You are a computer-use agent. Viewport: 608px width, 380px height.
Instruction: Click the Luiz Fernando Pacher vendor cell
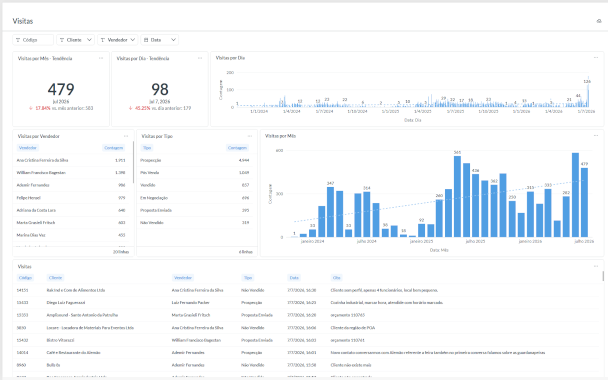[x=190, y=302]
